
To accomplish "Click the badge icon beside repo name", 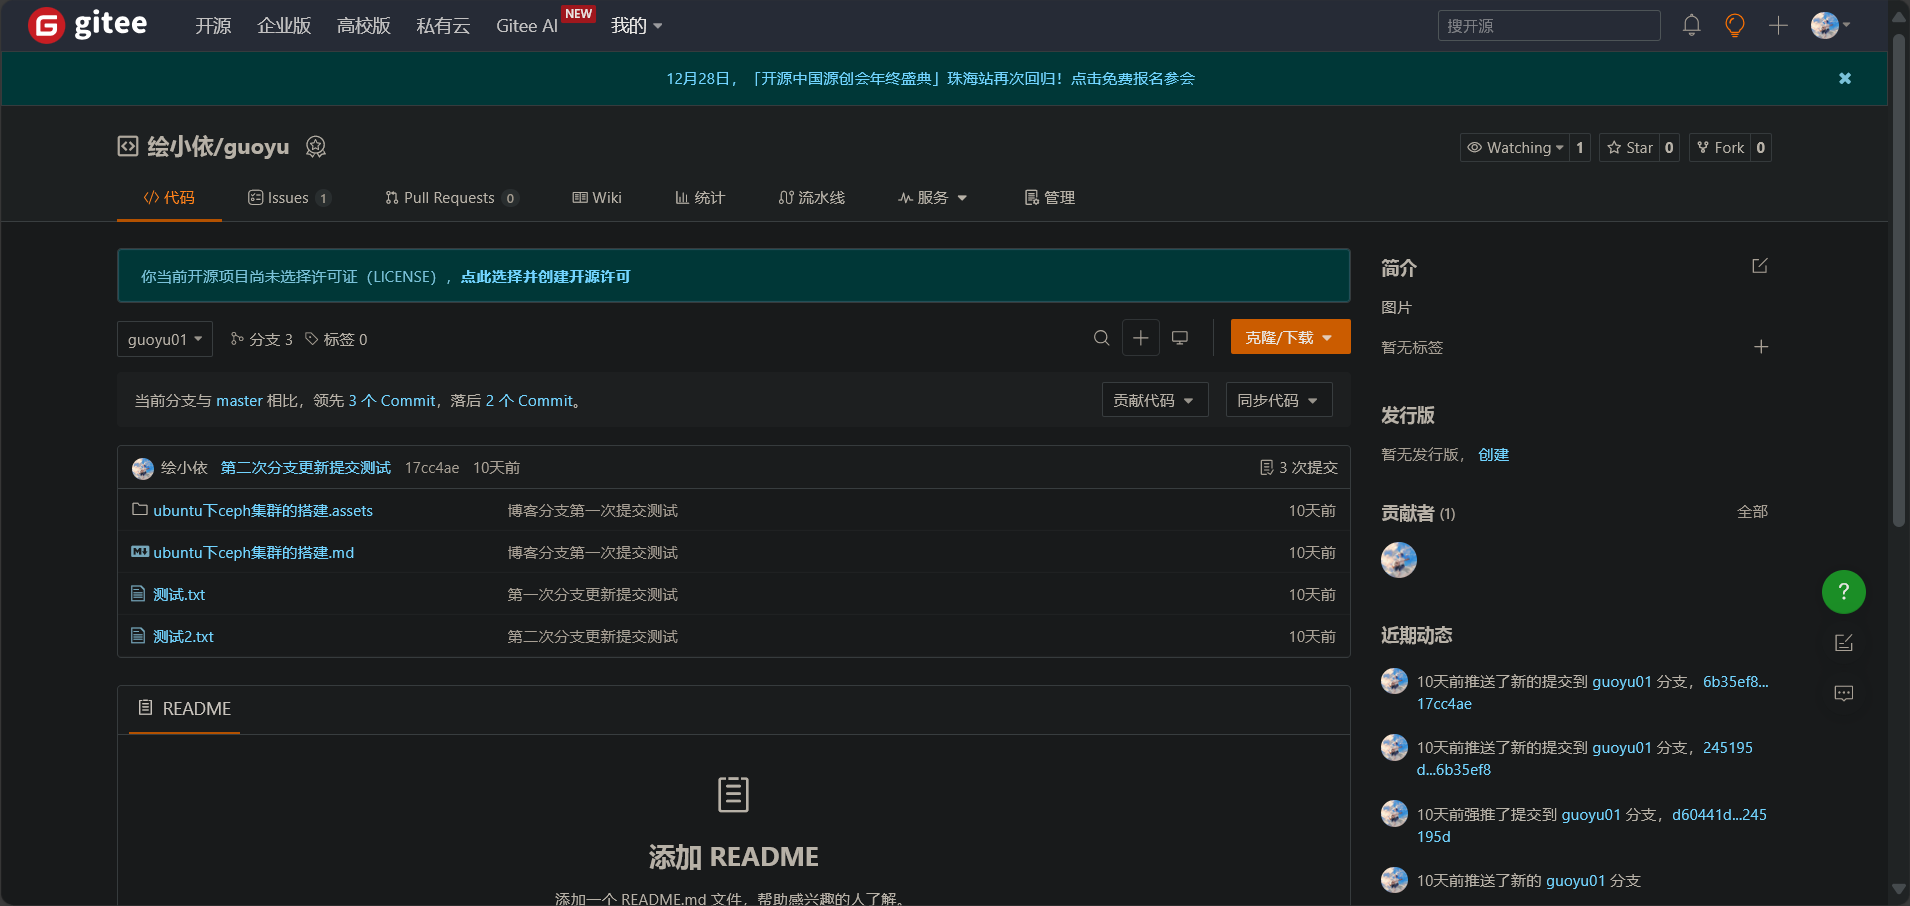I will pyautogui.click(x=316, y=147).
